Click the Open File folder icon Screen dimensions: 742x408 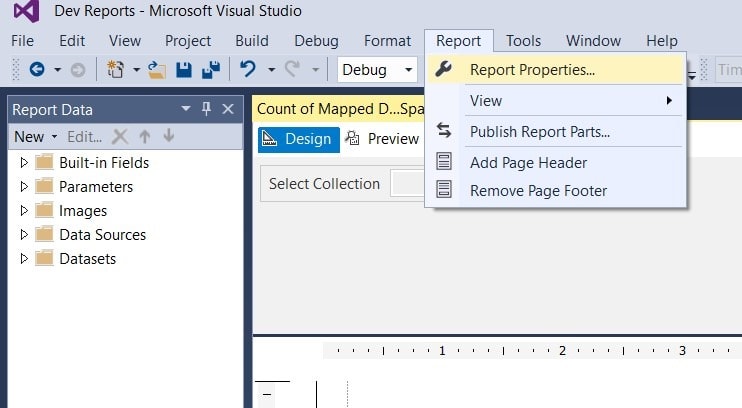pyautogui.click(x=157, y=70)
